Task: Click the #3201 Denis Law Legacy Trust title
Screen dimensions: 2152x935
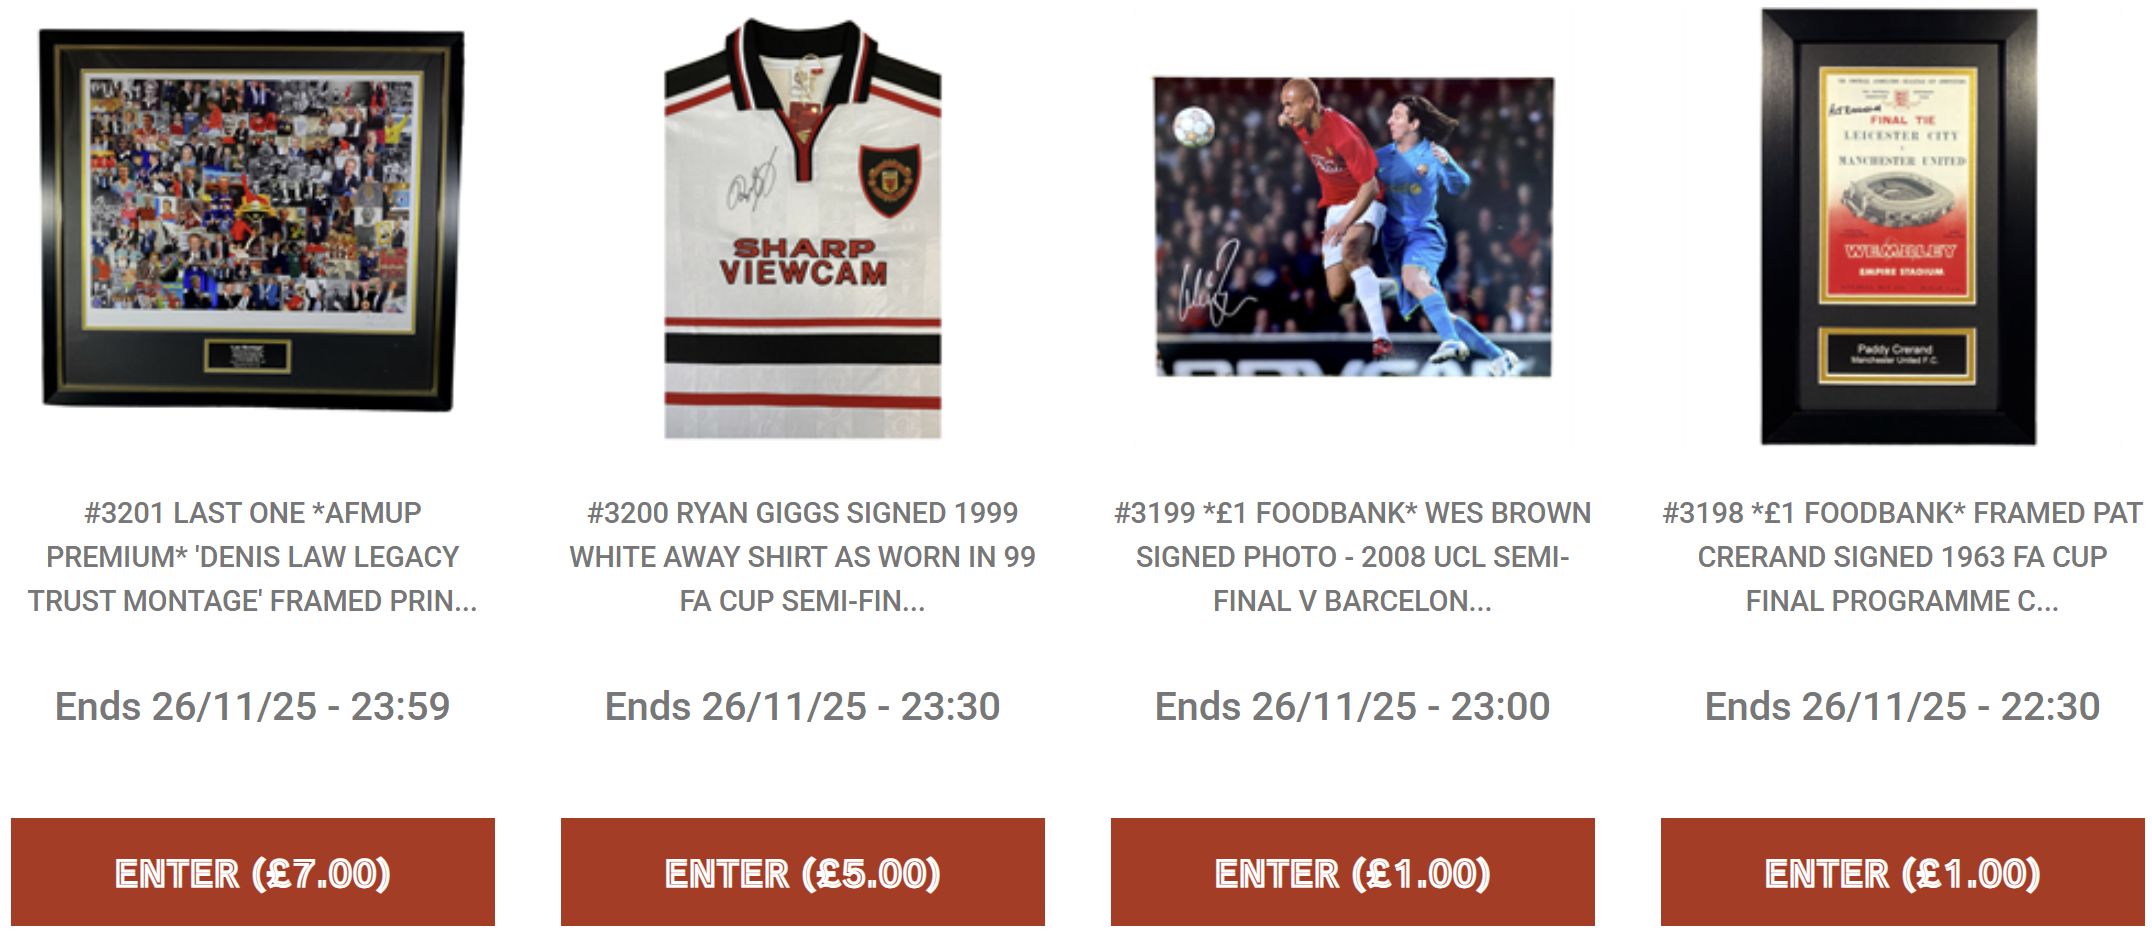Action: pos(252,557)
